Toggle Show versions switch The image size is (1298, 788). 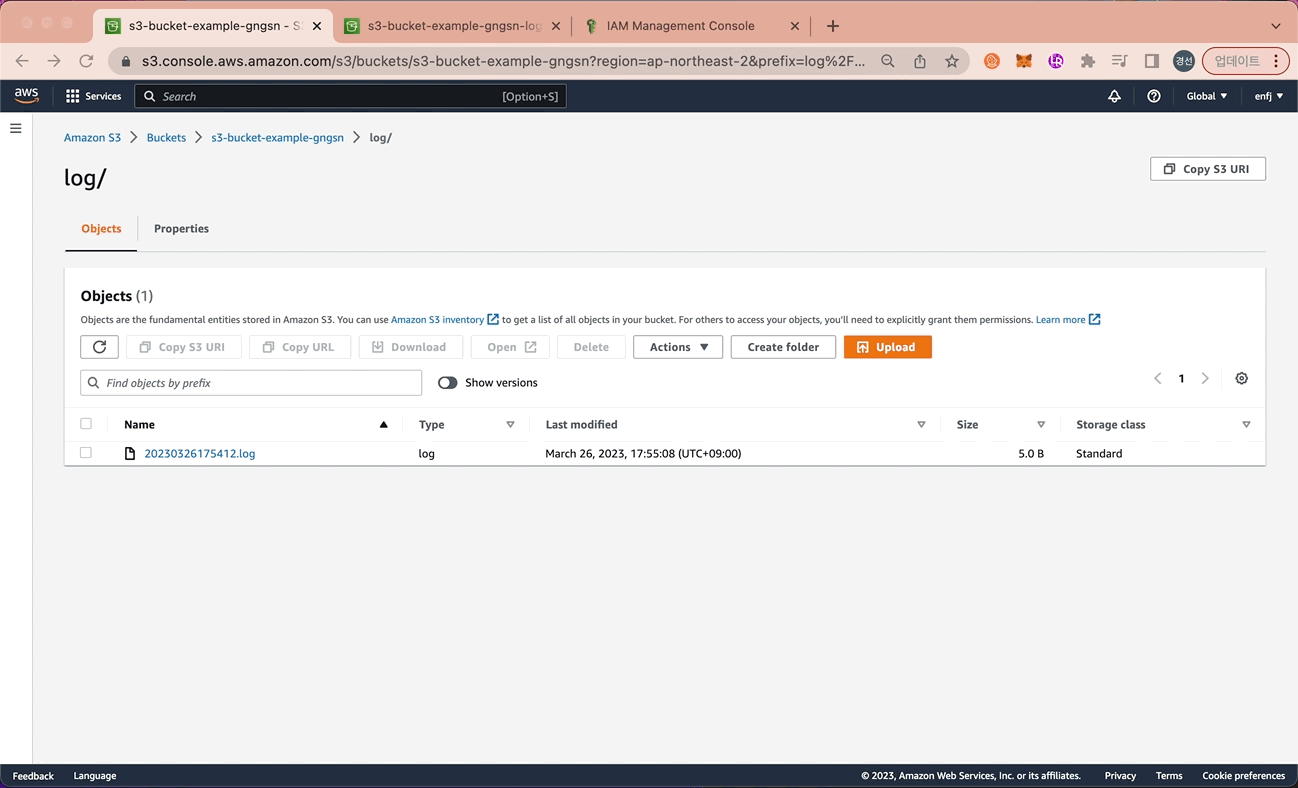(447, 383)
